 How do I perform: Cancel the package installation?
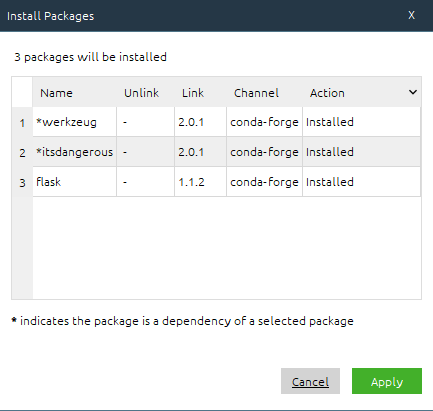(310, 381)
